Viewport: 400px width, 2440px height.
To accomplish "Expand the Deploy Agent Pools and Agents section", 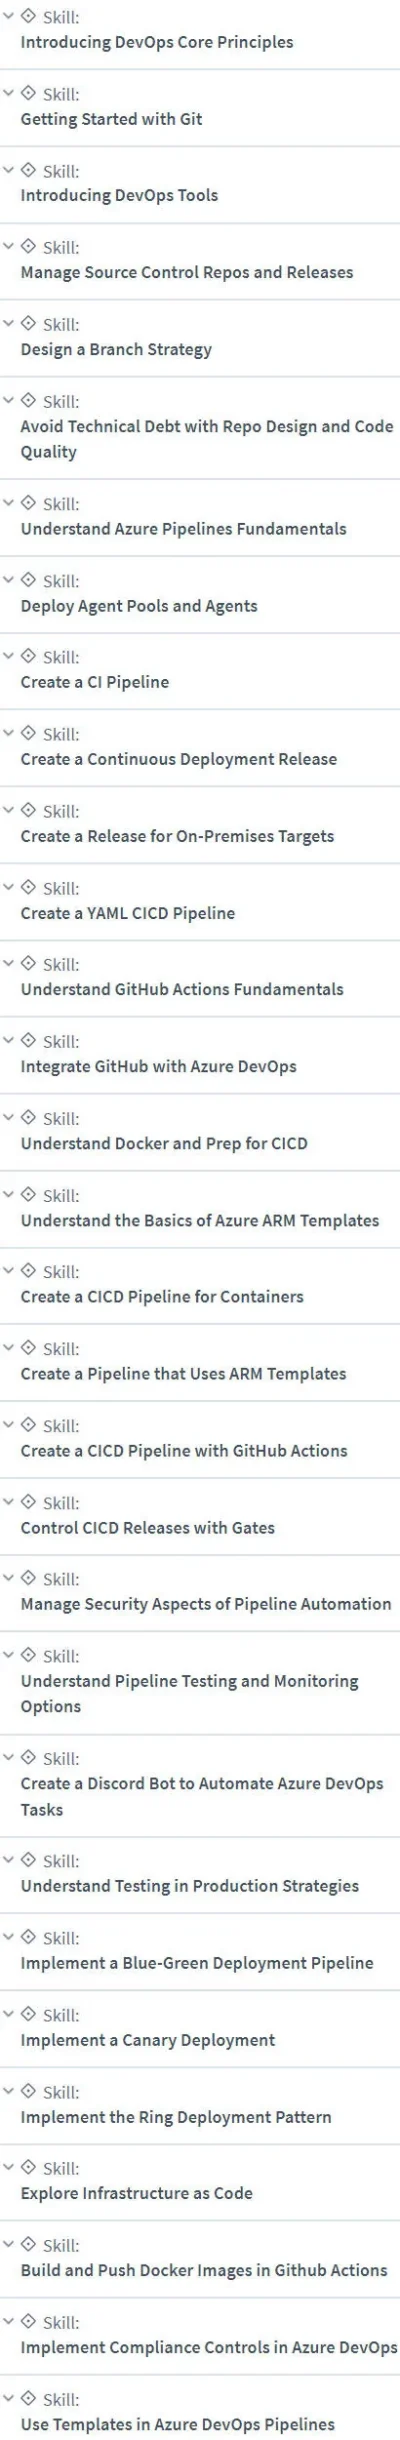I will tap(9, 581).
